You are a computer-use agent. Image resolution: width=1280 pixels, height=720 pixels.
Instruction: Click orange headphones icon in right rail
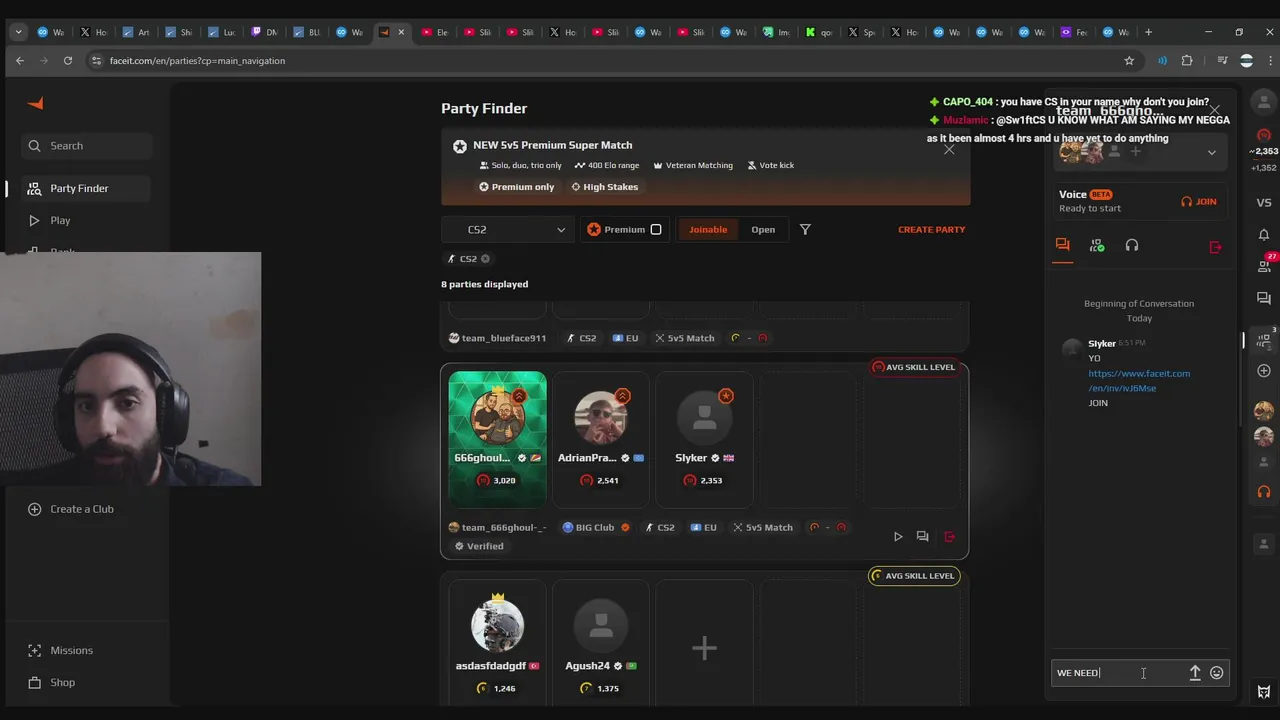tap(1264, 492)
